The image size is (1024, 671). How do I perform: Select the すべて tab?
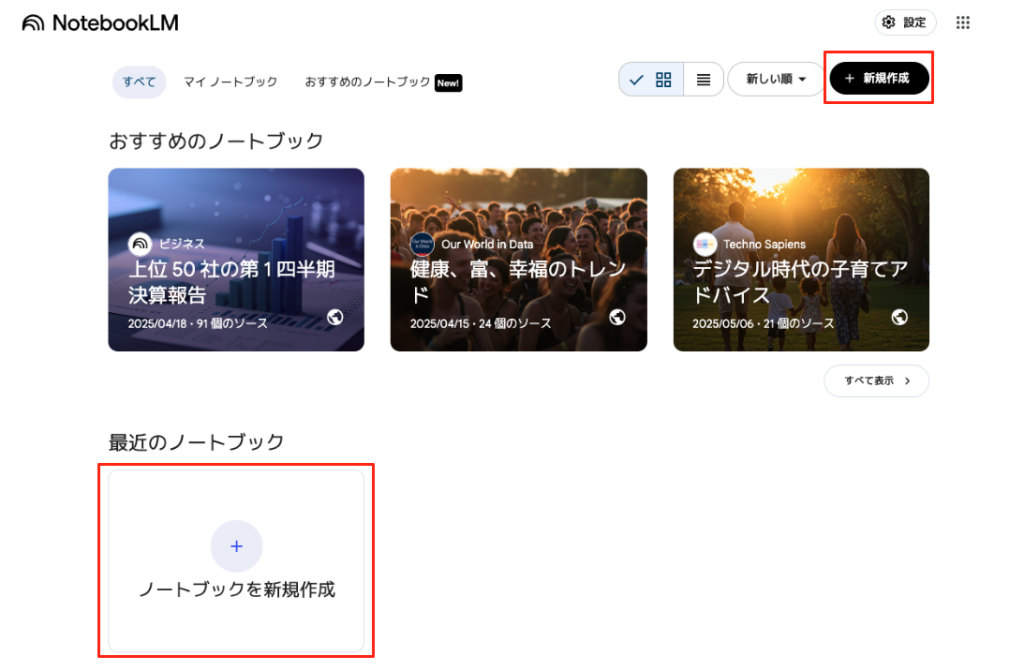coord(139,82)
